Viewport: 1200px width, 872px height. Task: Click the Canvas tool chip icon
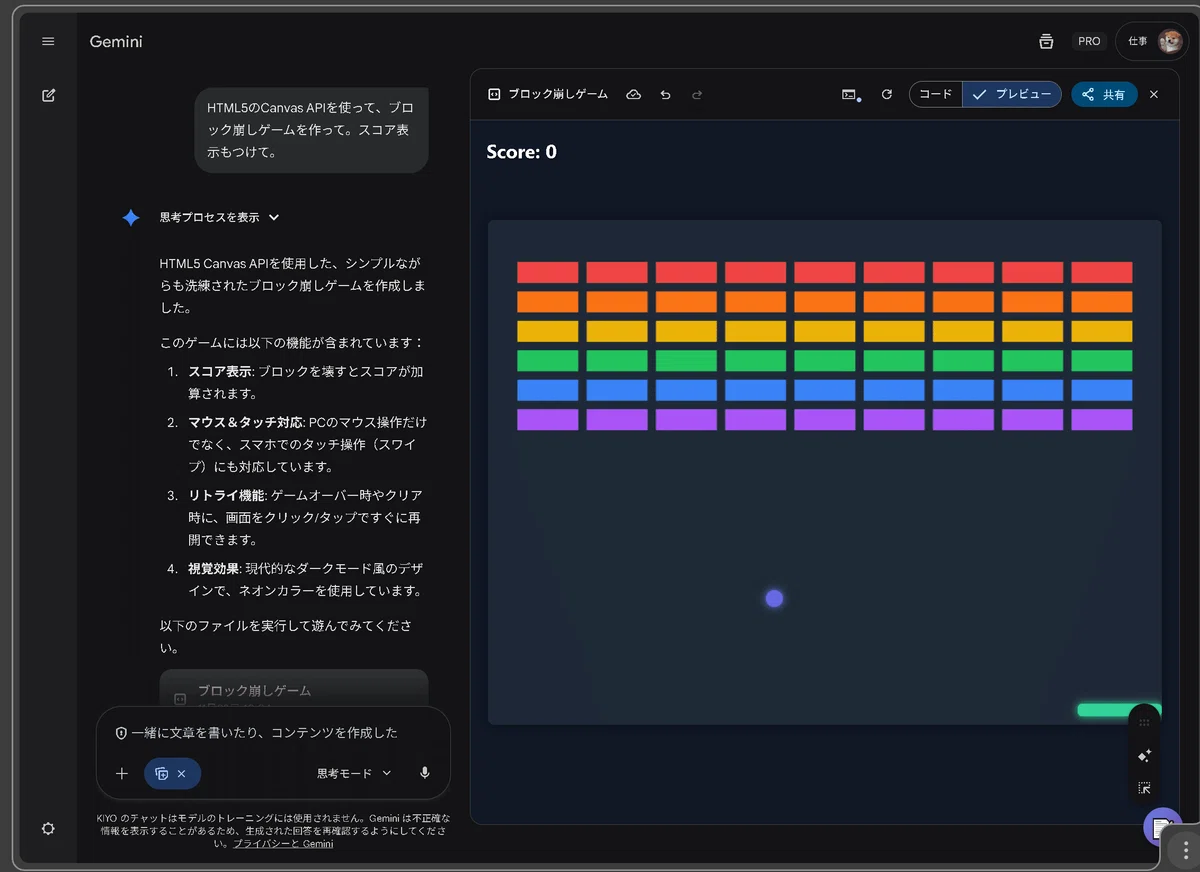coord(162,773)
